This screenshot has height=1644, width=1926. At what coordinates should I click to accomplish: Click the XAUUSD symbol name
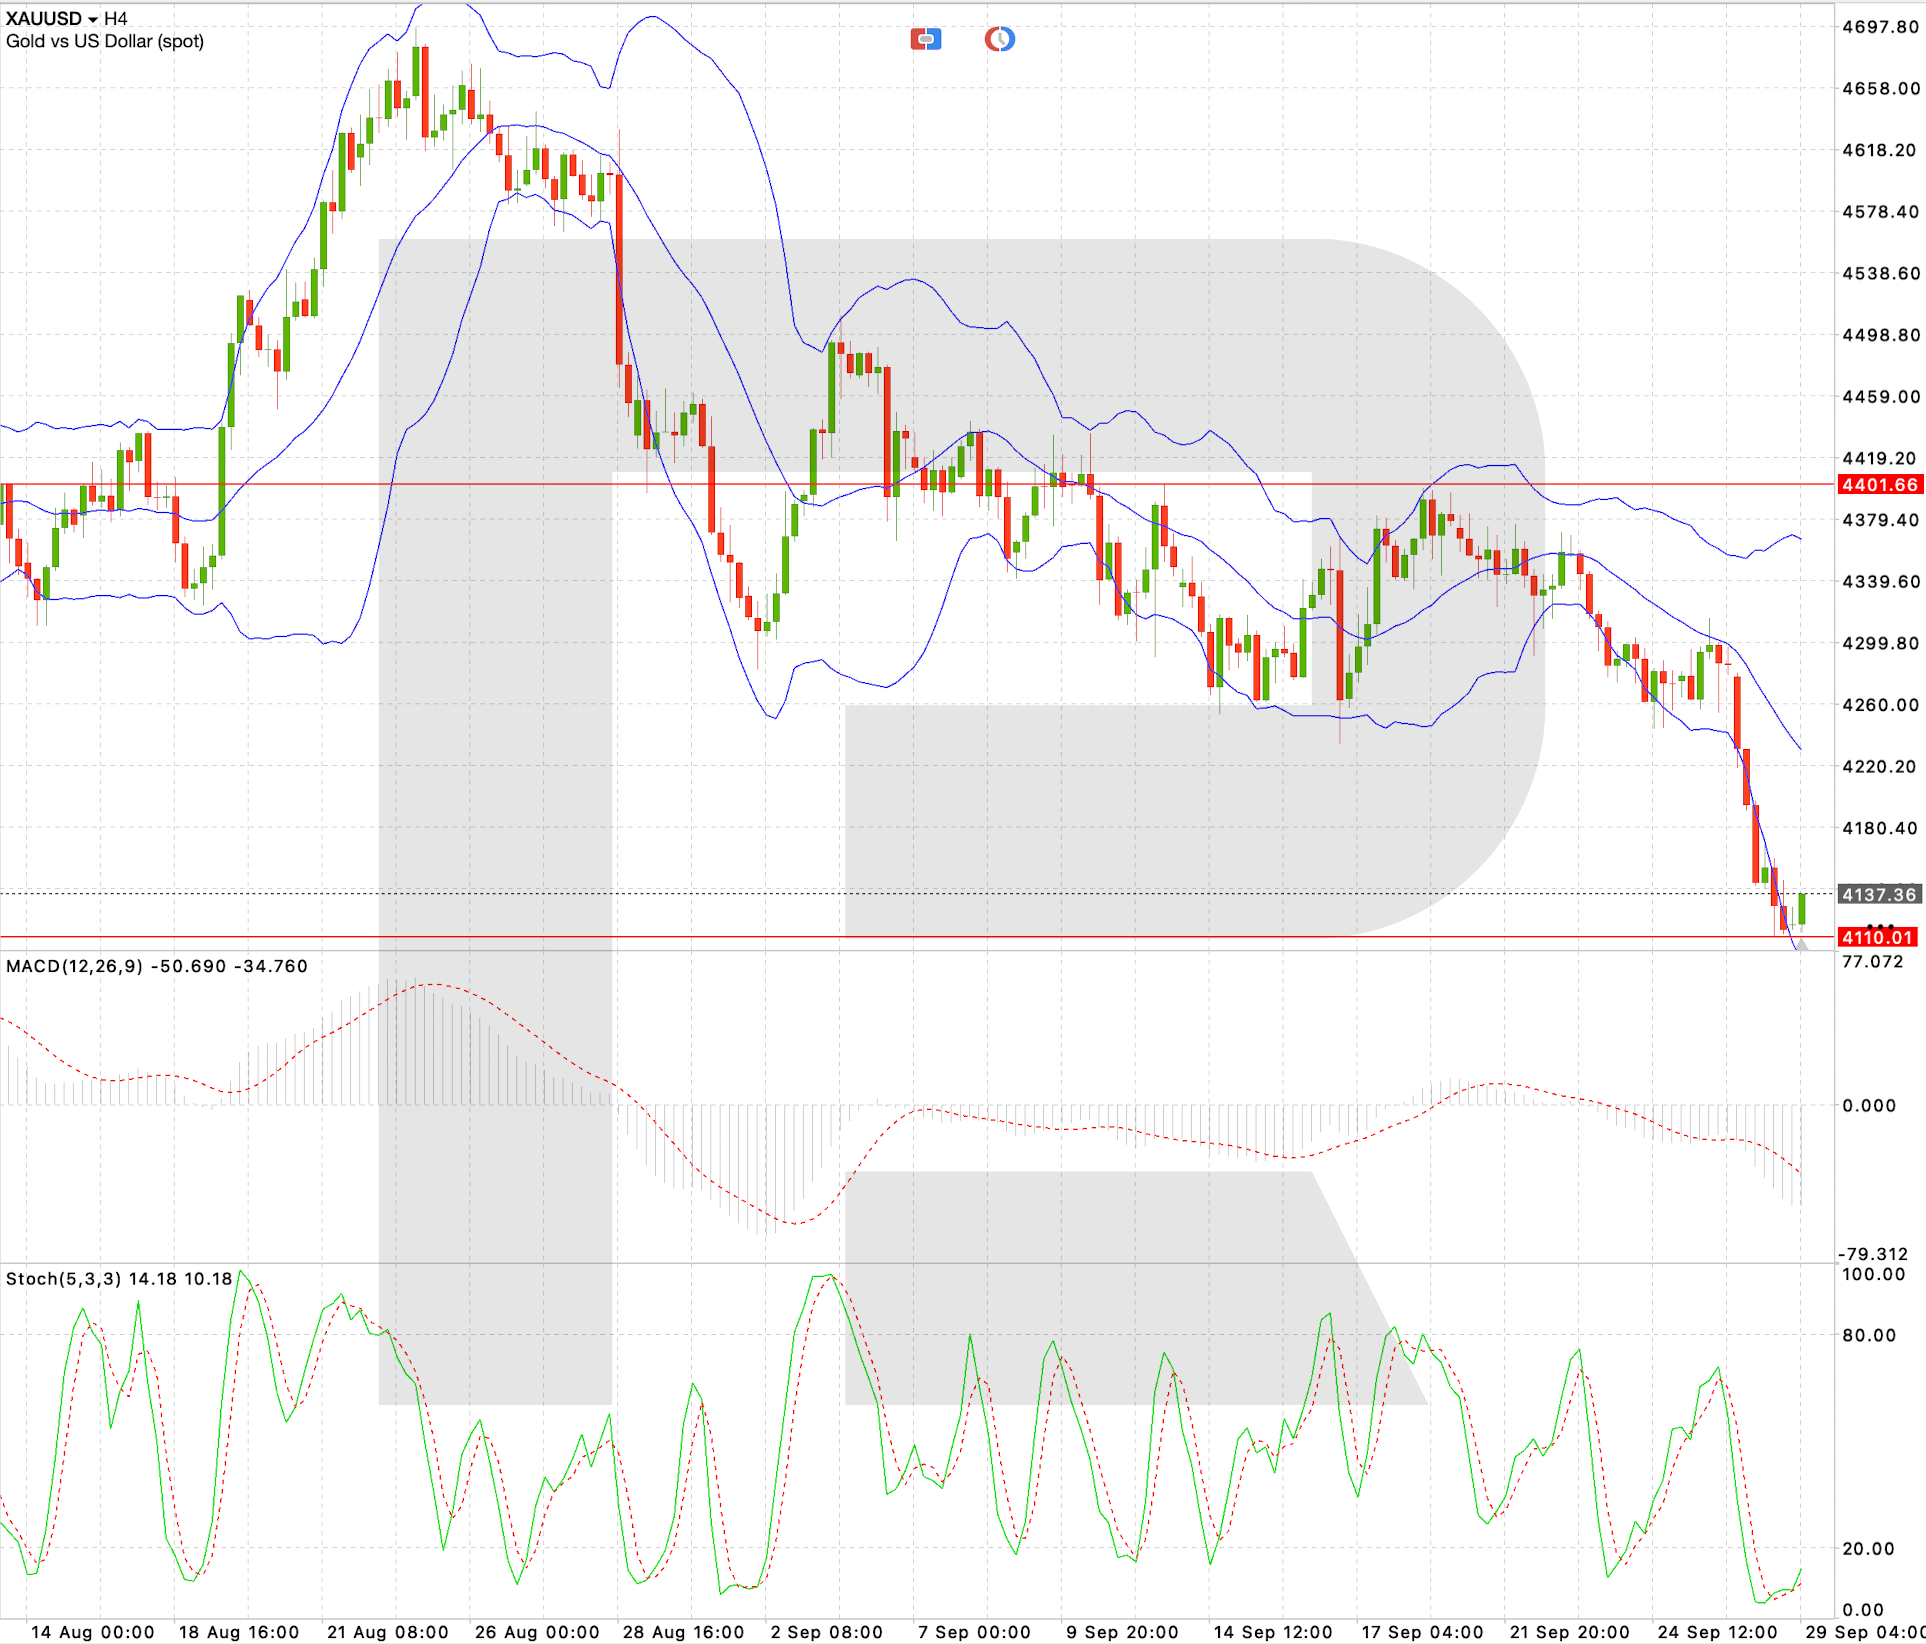(x=44, y=18)
